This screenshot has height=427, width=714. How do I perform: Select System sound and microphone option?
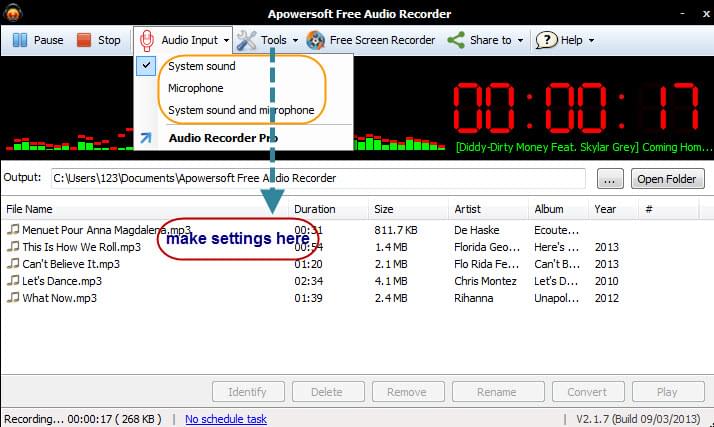point(241,110)
